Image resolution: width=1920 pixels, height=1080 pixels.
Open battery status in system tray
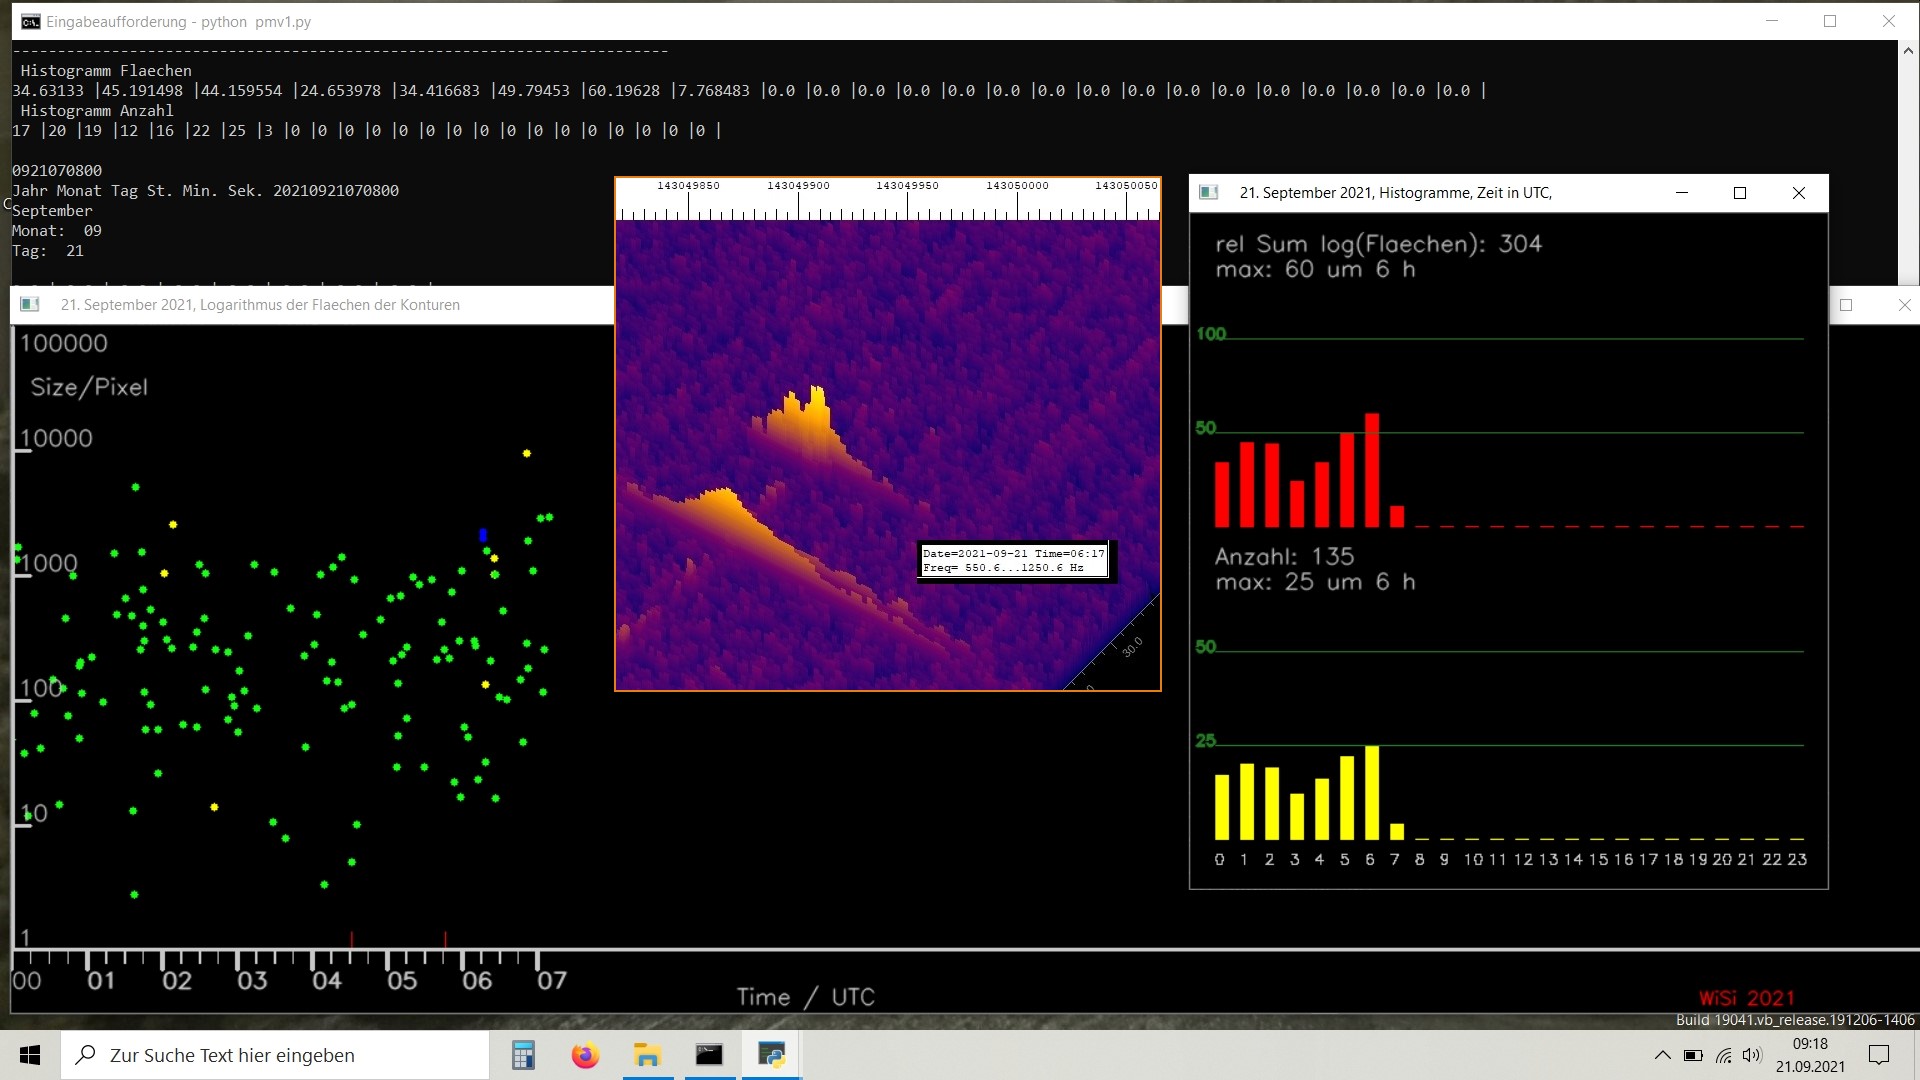(x=1693, y=1055)
